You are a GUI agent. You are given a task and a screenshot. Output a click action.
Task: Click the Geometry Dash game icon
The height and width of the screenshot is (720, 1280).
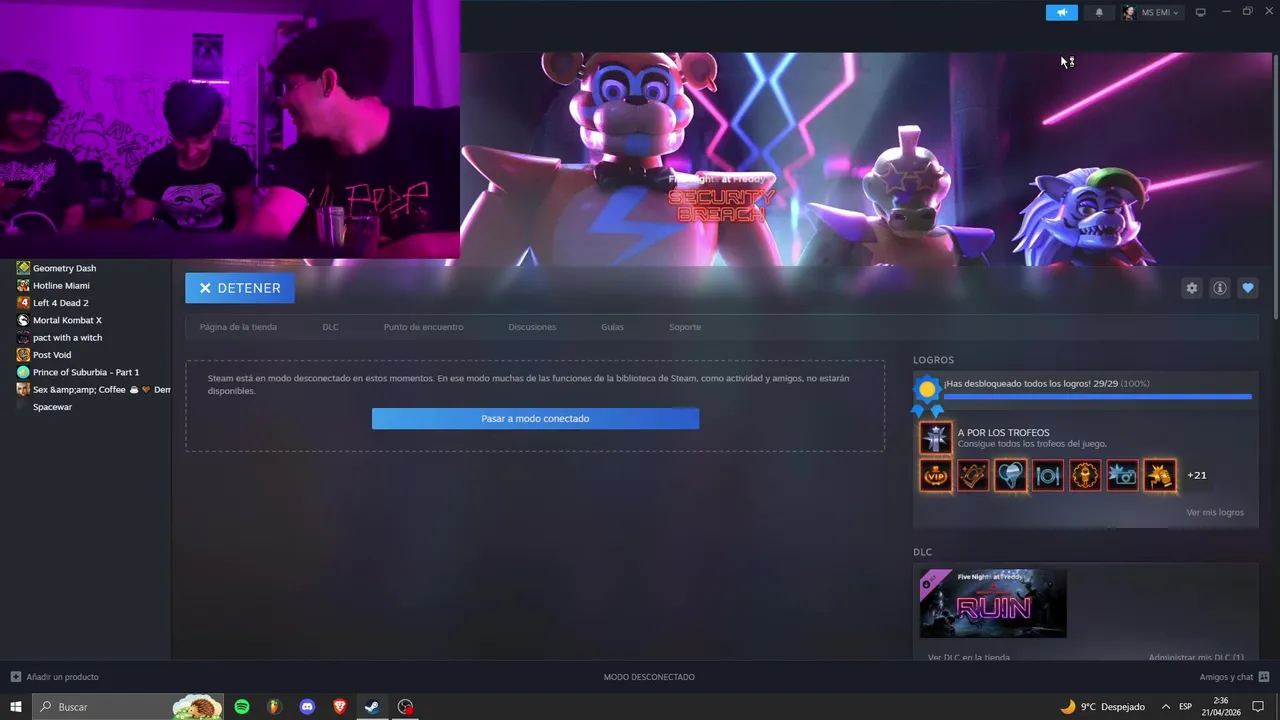23,268
